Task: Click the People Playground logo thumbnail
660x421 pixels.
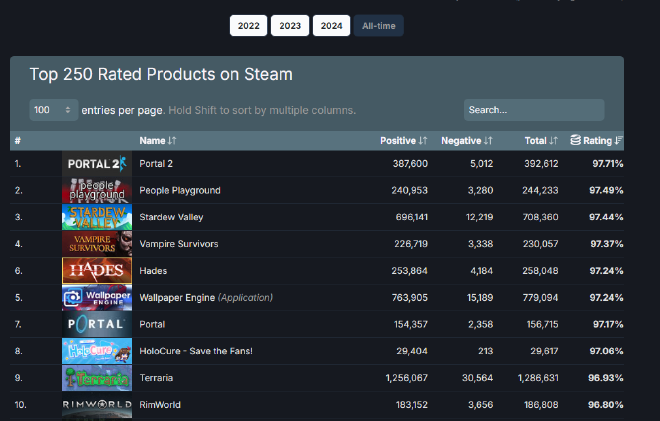Action: pyautogui.click(x=96, y=190)
